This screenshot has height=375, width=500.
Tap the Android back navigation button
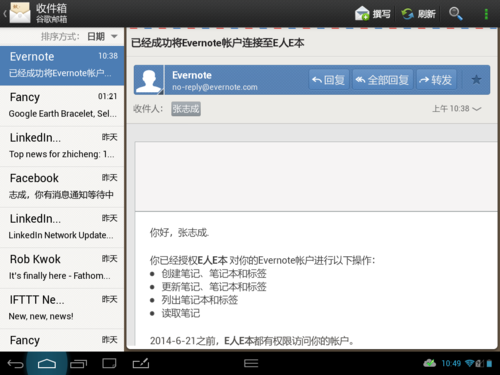click(15, 364)
